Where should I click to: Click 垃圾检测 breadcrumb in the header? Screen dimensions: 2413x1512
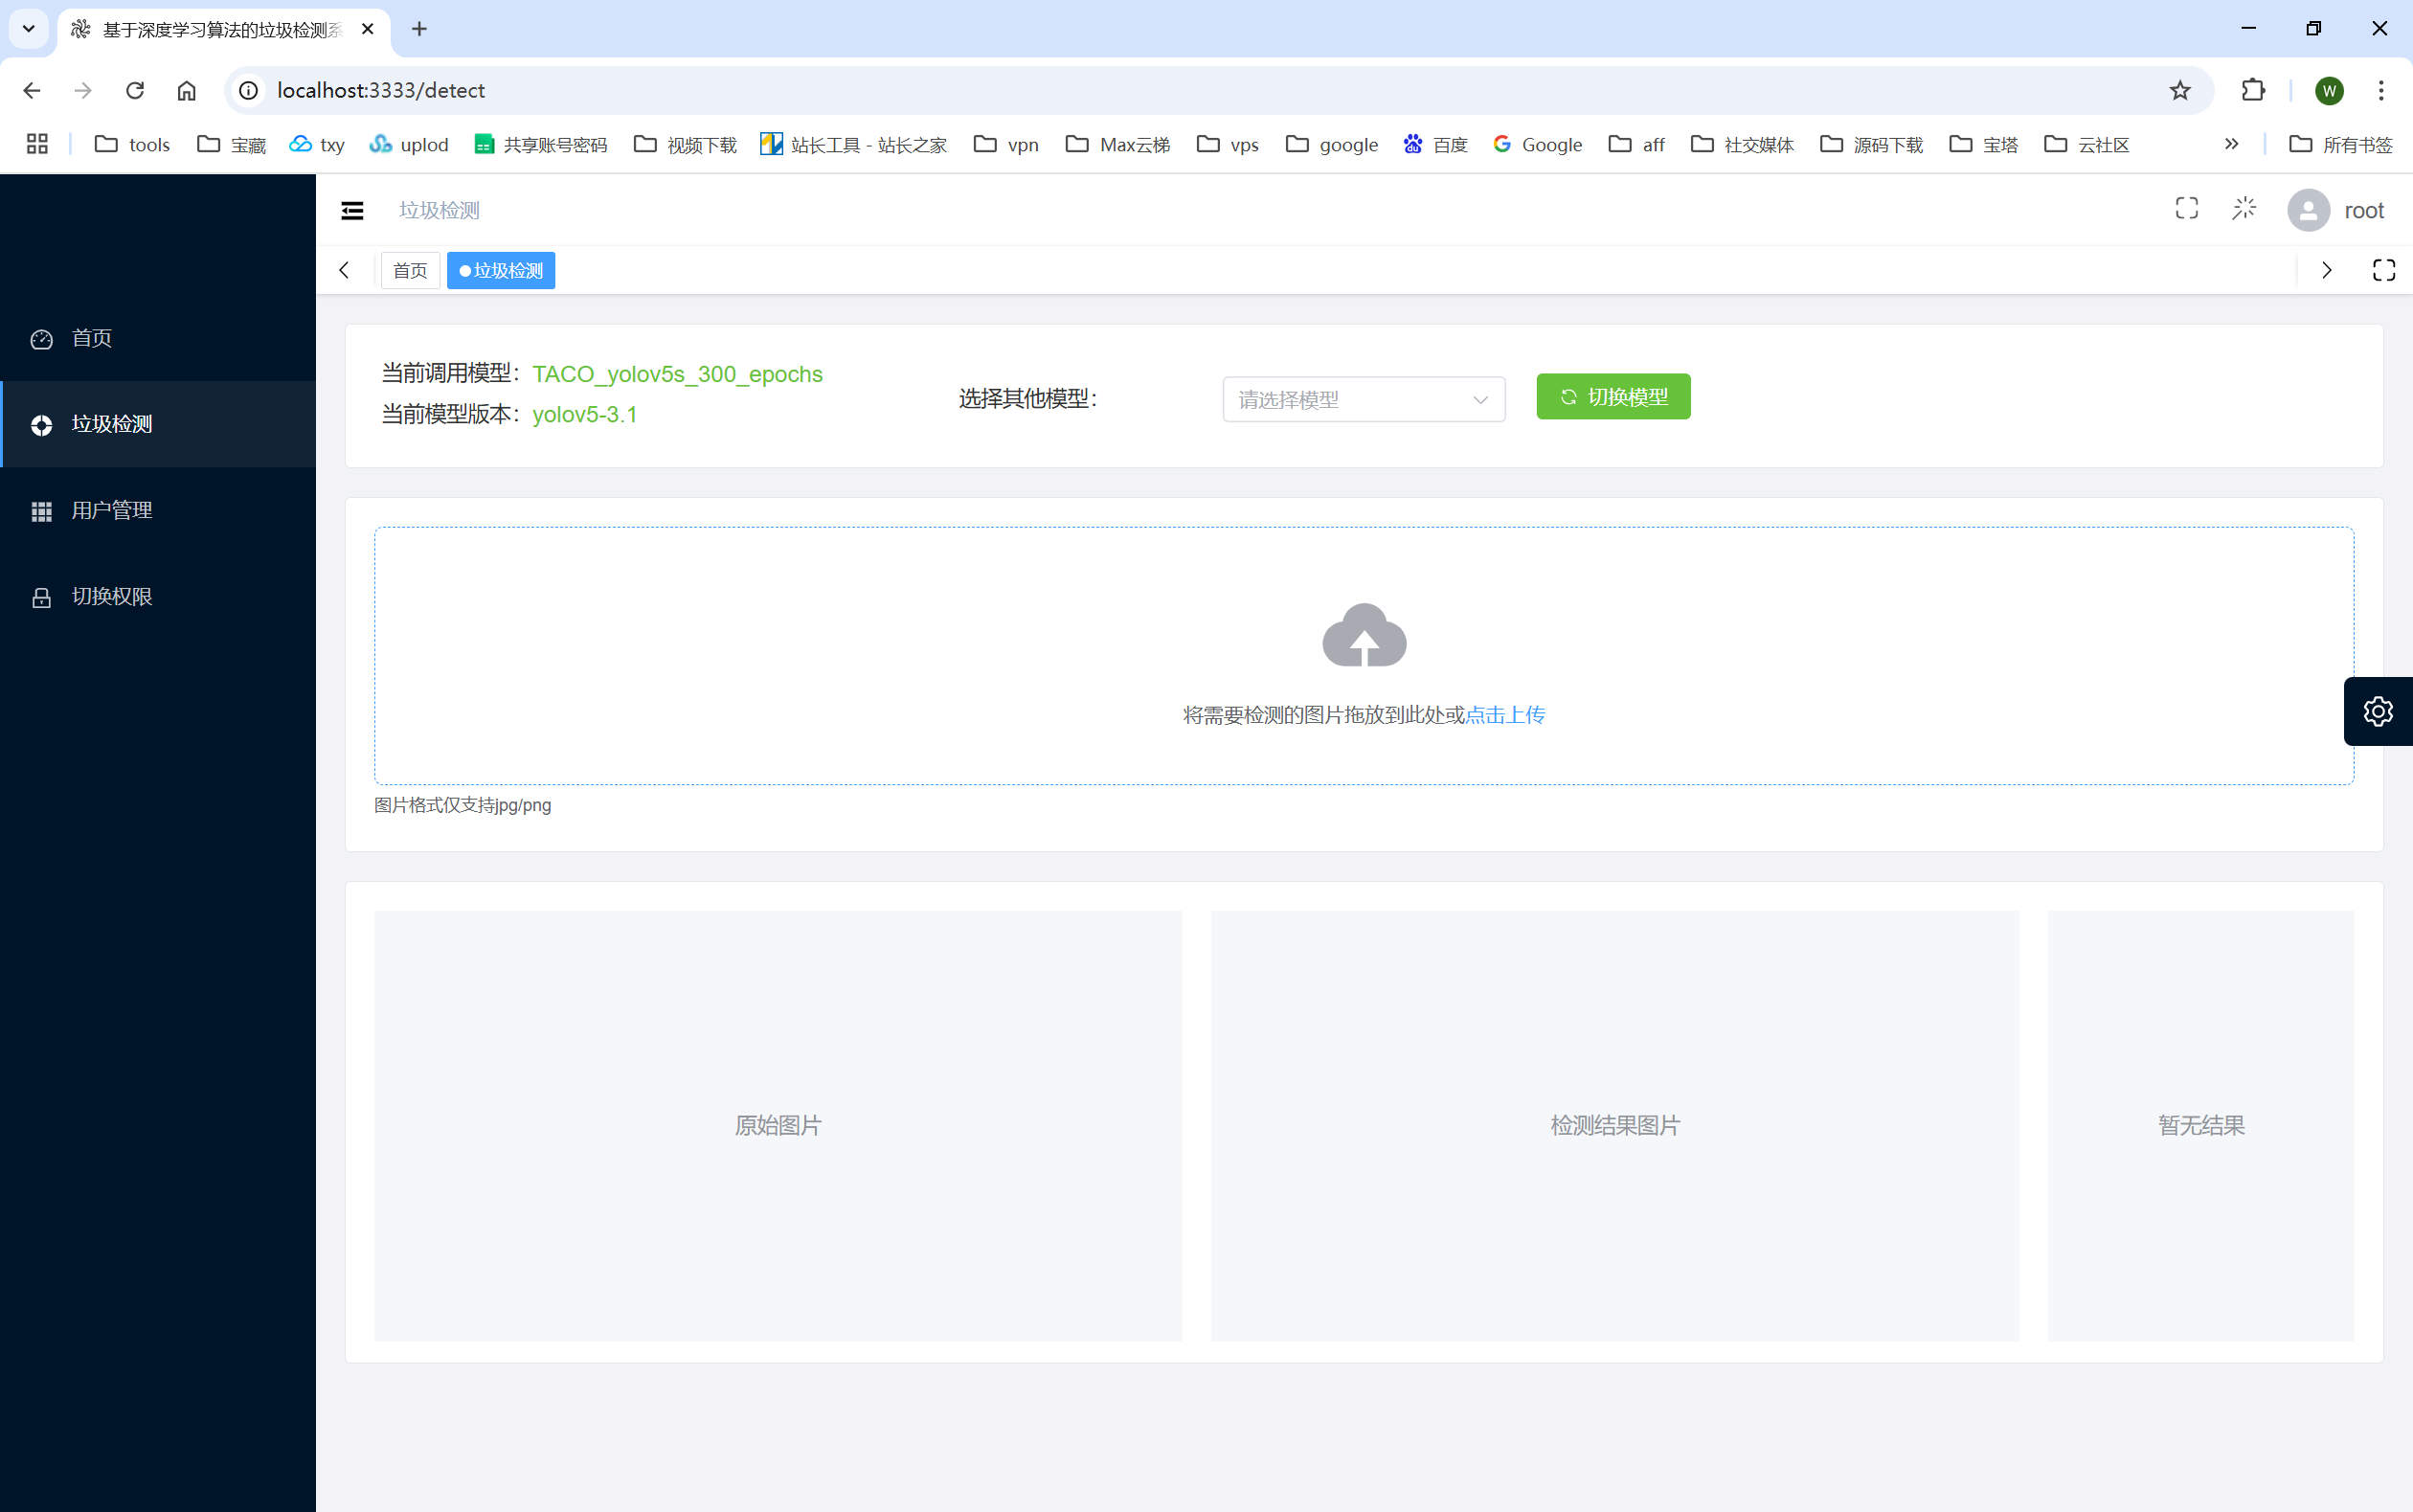439,210
